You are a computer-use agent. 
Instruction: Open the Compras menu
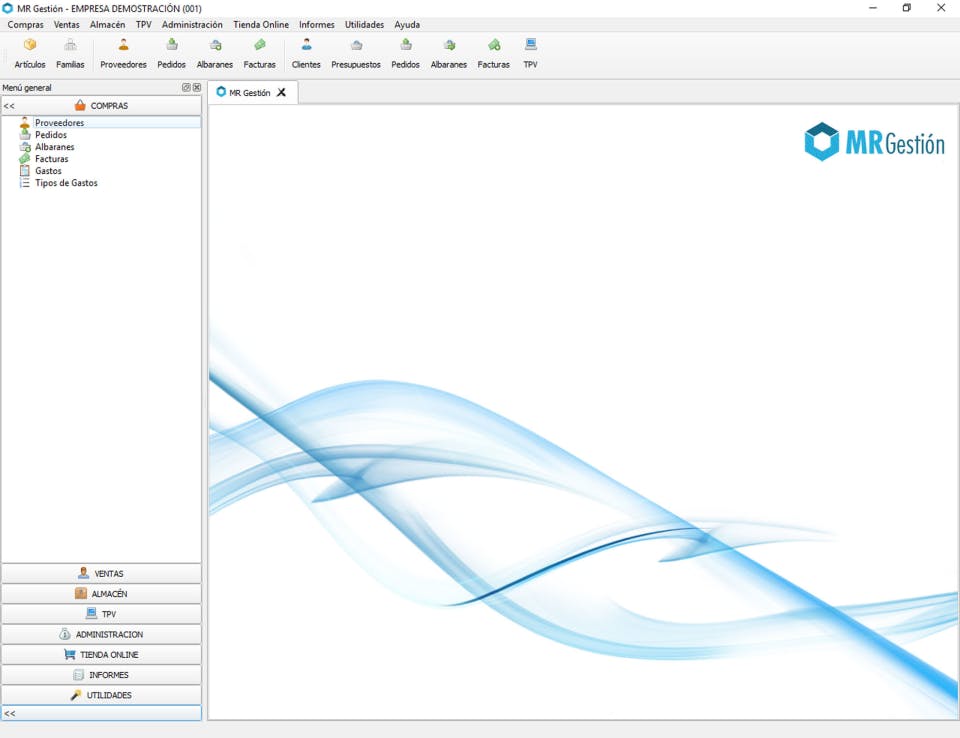pyautogui.click(x=25, y=24)
